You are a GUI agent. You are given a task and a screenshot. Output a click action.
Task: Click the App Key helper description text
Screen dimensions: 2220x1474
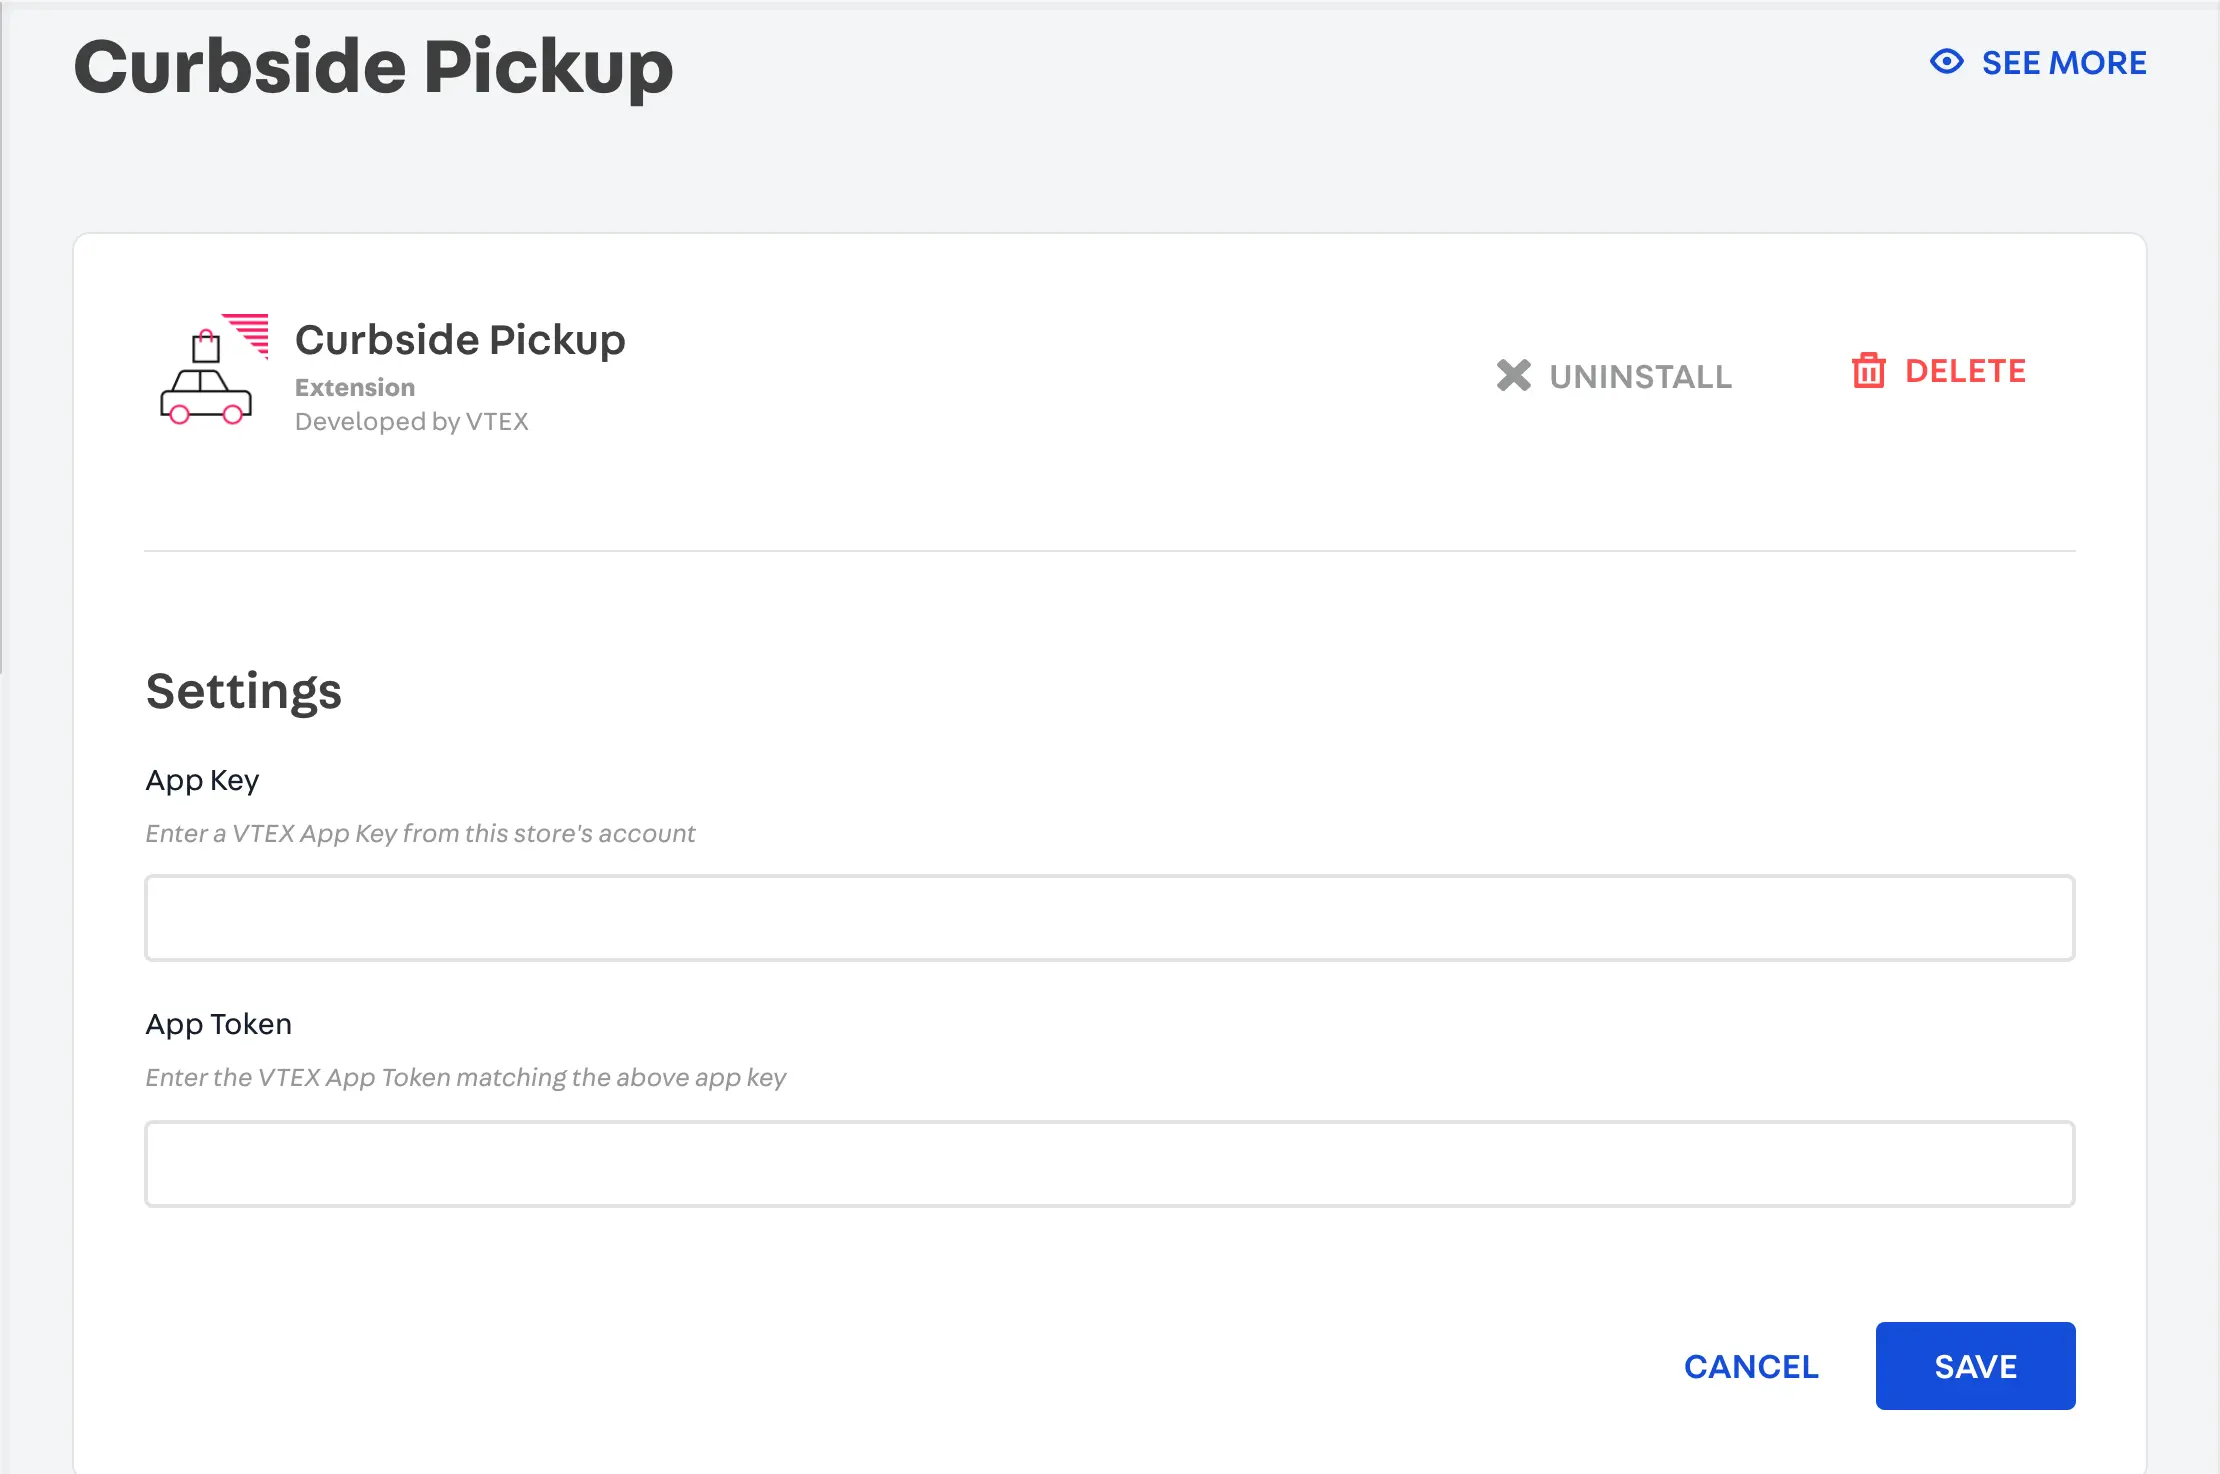point(420,834)
